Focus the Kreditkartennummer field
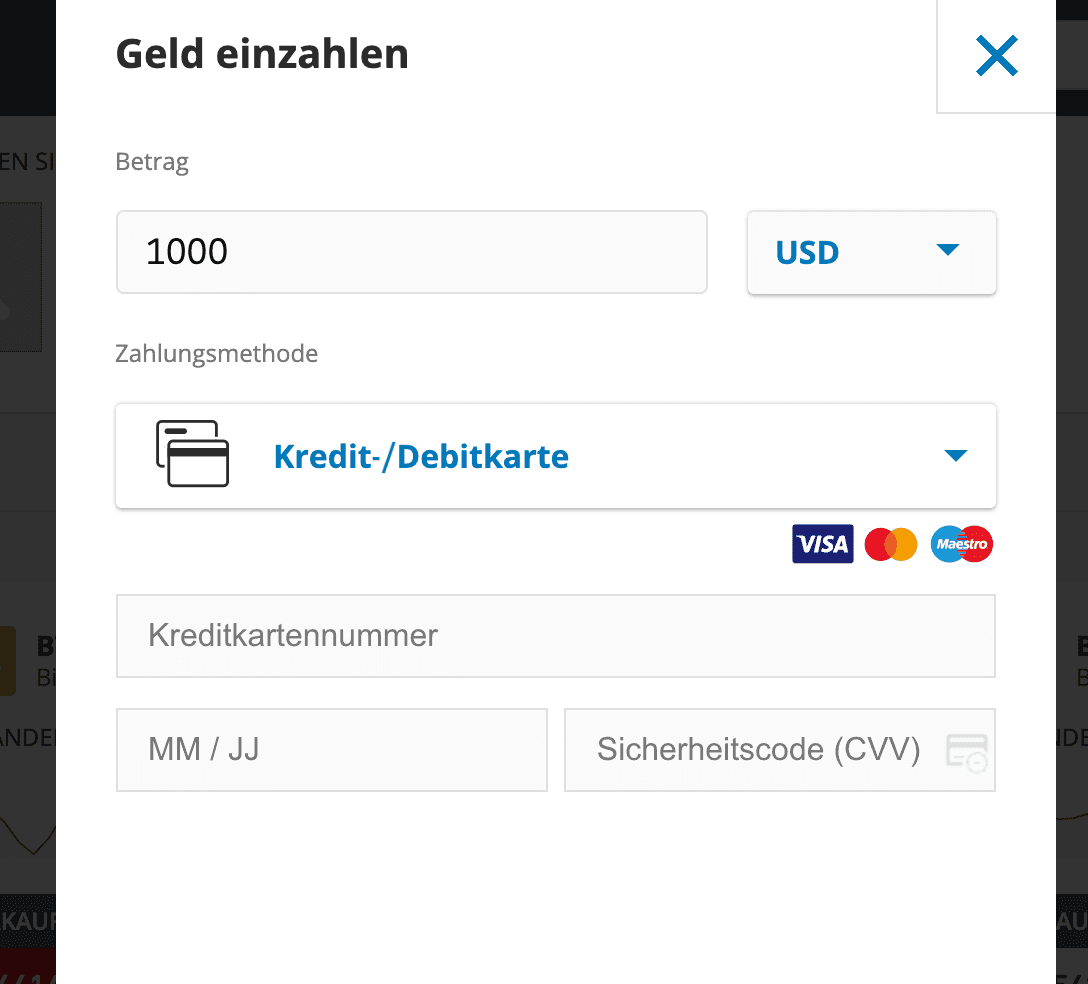The height and width of the screenshot is (984, 1088). [555, 636]
